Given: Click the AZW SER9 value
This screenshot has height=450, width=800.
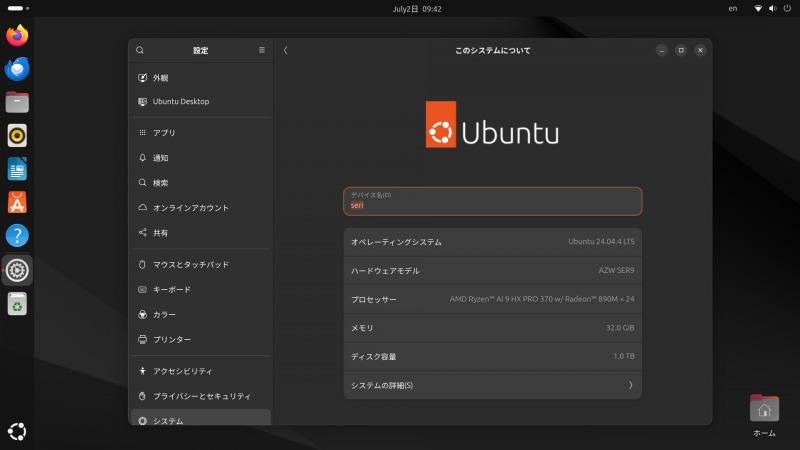Looking at the screenshot, I should click(x=616, y=270).
